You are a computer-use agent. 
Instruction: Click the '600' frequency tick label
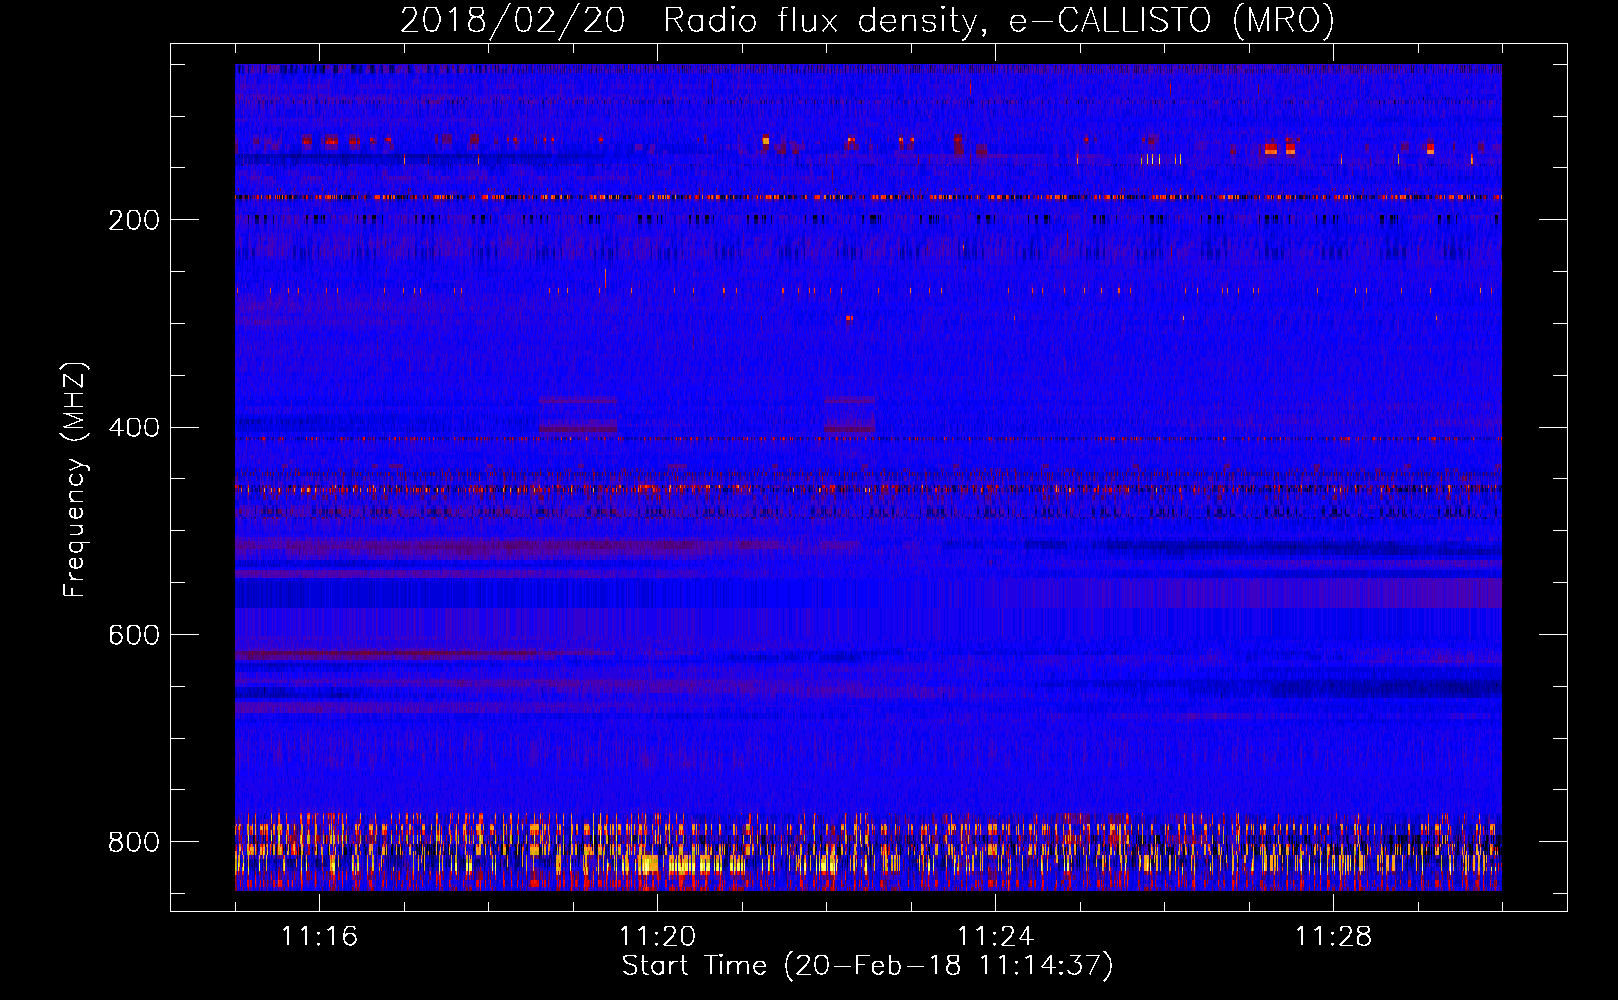134,635
